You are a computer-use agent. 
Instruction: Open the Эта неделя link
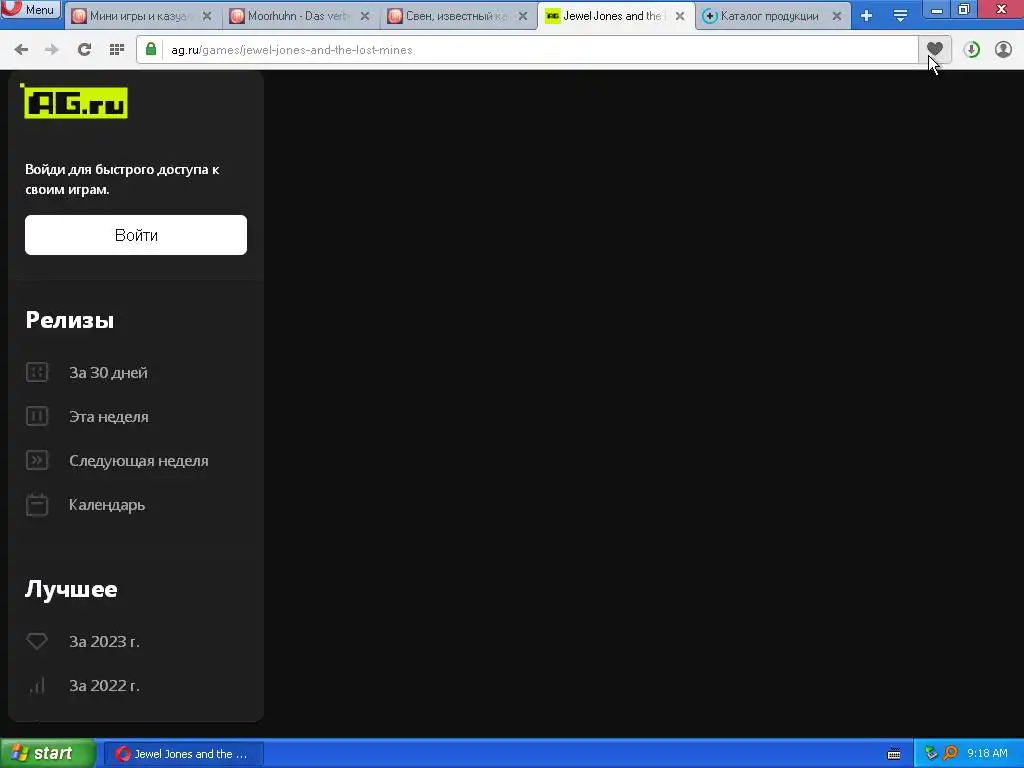(x=109, y=417)
